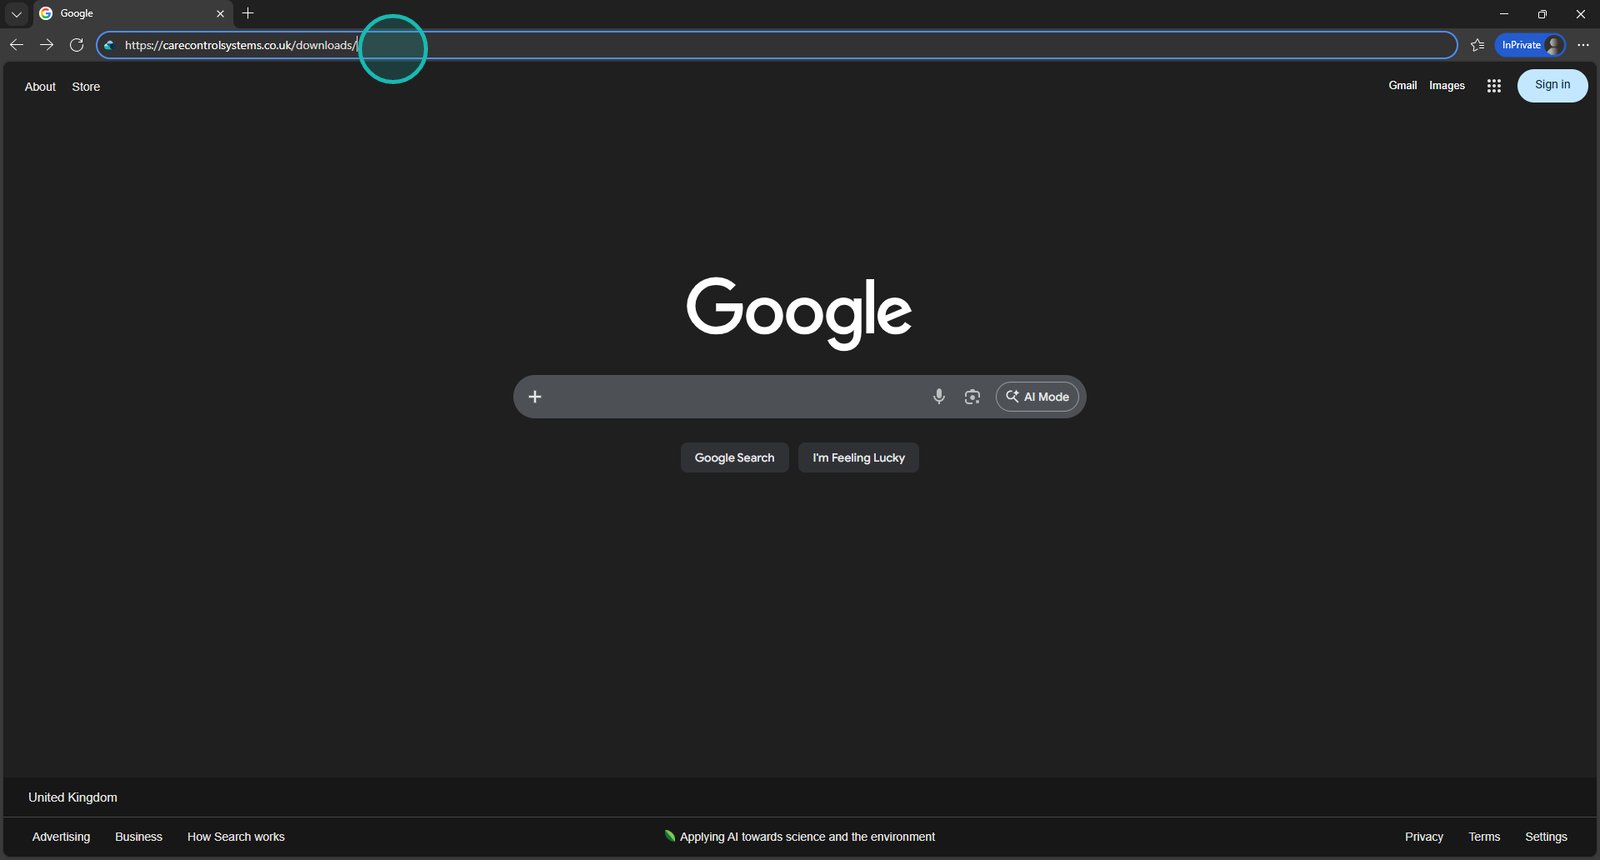This screenshot has height=860, width=1600.
Task: Click into the Google search field
Action: [730, 397]
